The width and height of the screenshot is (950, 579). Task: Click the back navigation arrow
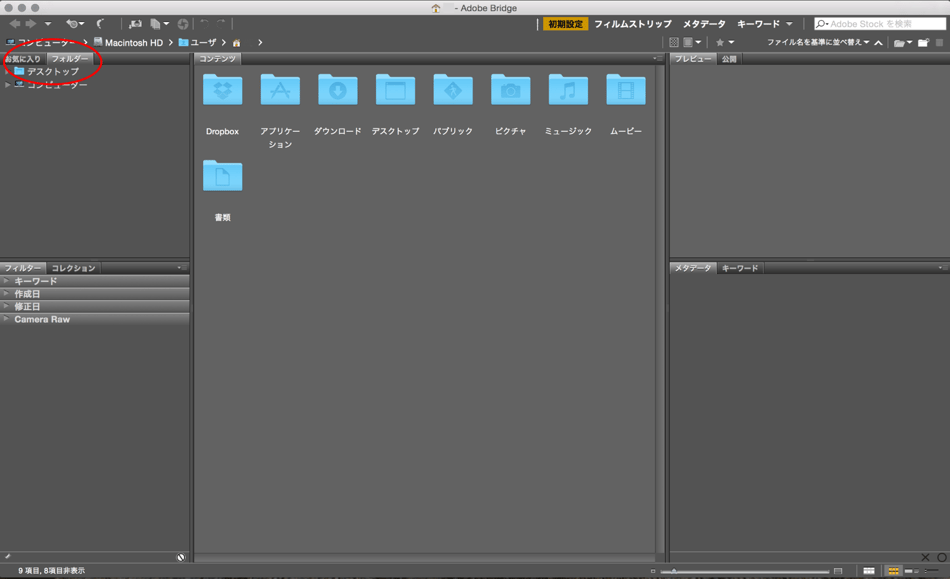[x=14, y=24]
